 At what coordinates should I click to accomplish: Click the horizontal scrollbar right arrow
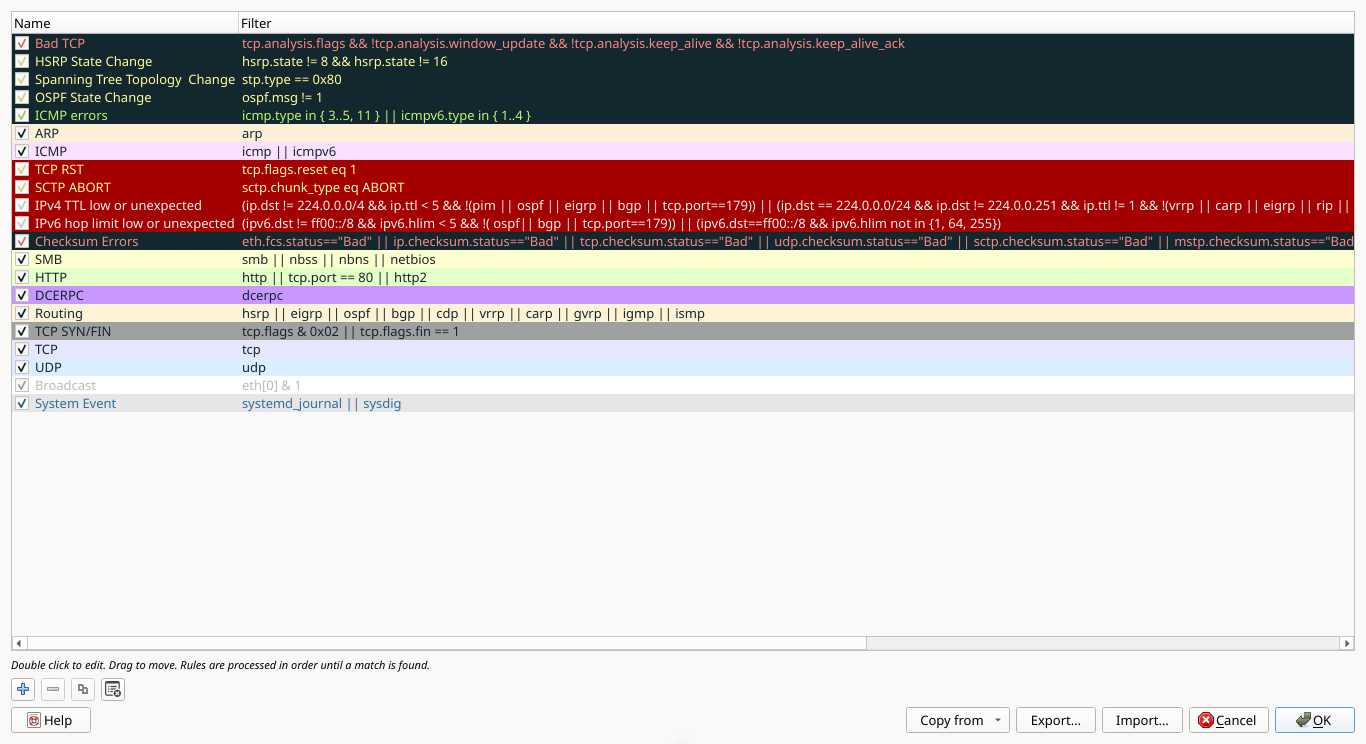[1347, 643]
